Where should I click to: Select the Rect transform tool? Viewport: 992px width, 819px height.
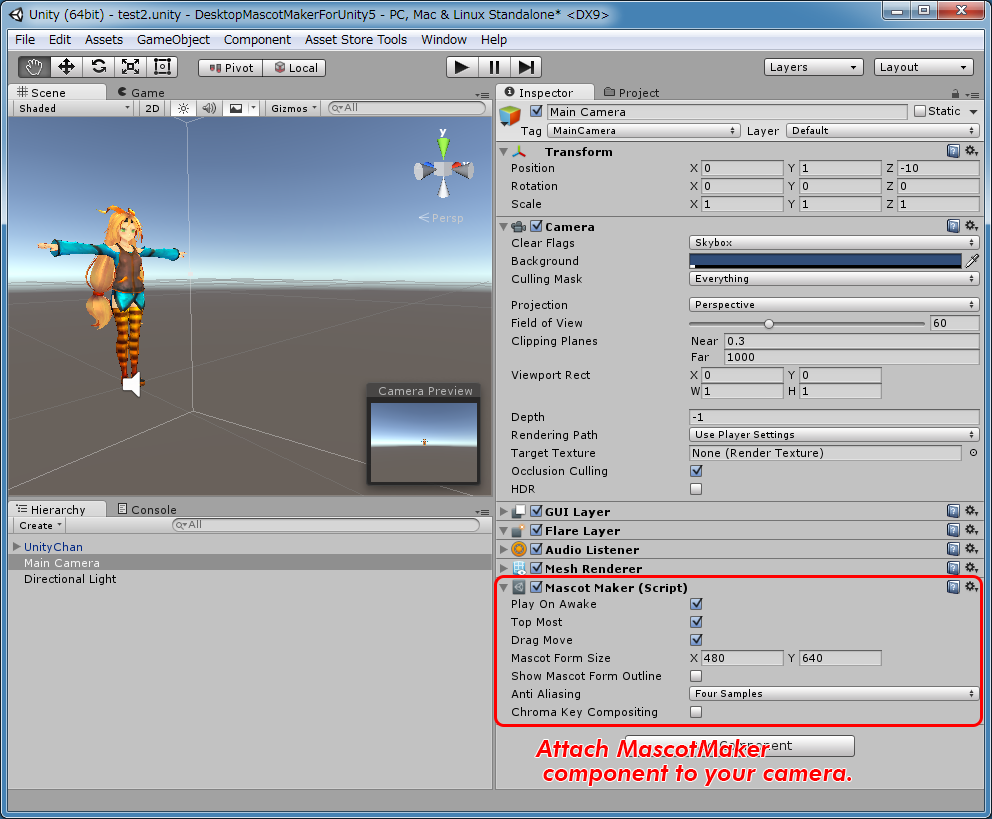(163, 67)
